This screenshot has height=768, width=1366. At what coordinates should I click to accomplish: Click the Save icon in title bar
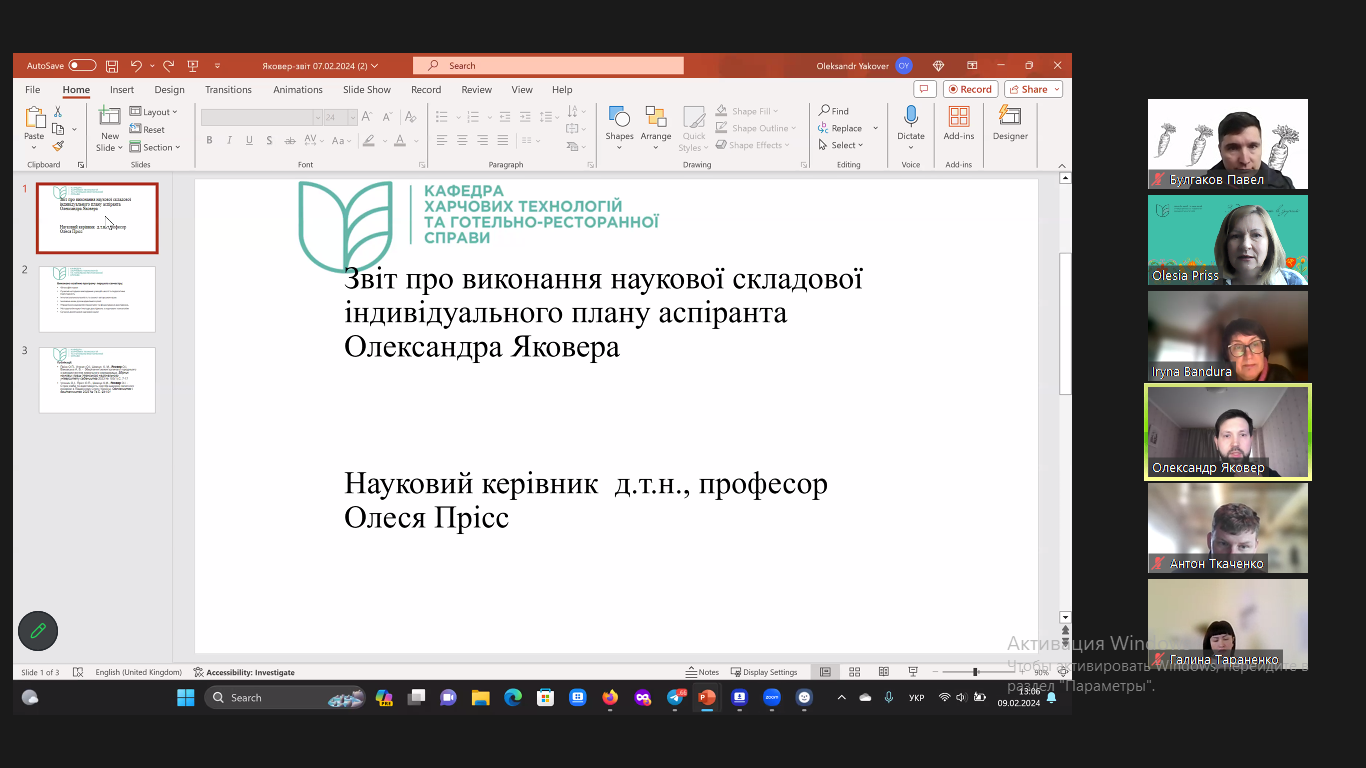click(112, 66)
